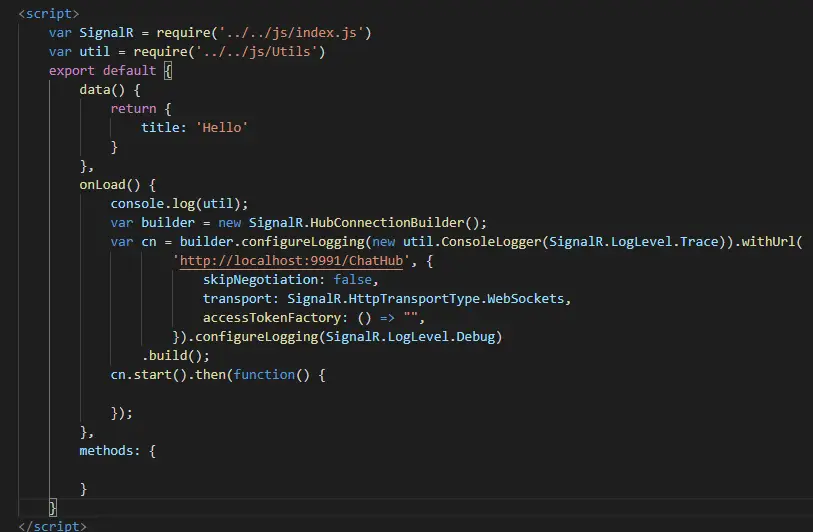The height and width of the screenshot is (532, 813).
Task: Click SignalR.LogLevel.Trace argument
Action: [x=634, y=242]
